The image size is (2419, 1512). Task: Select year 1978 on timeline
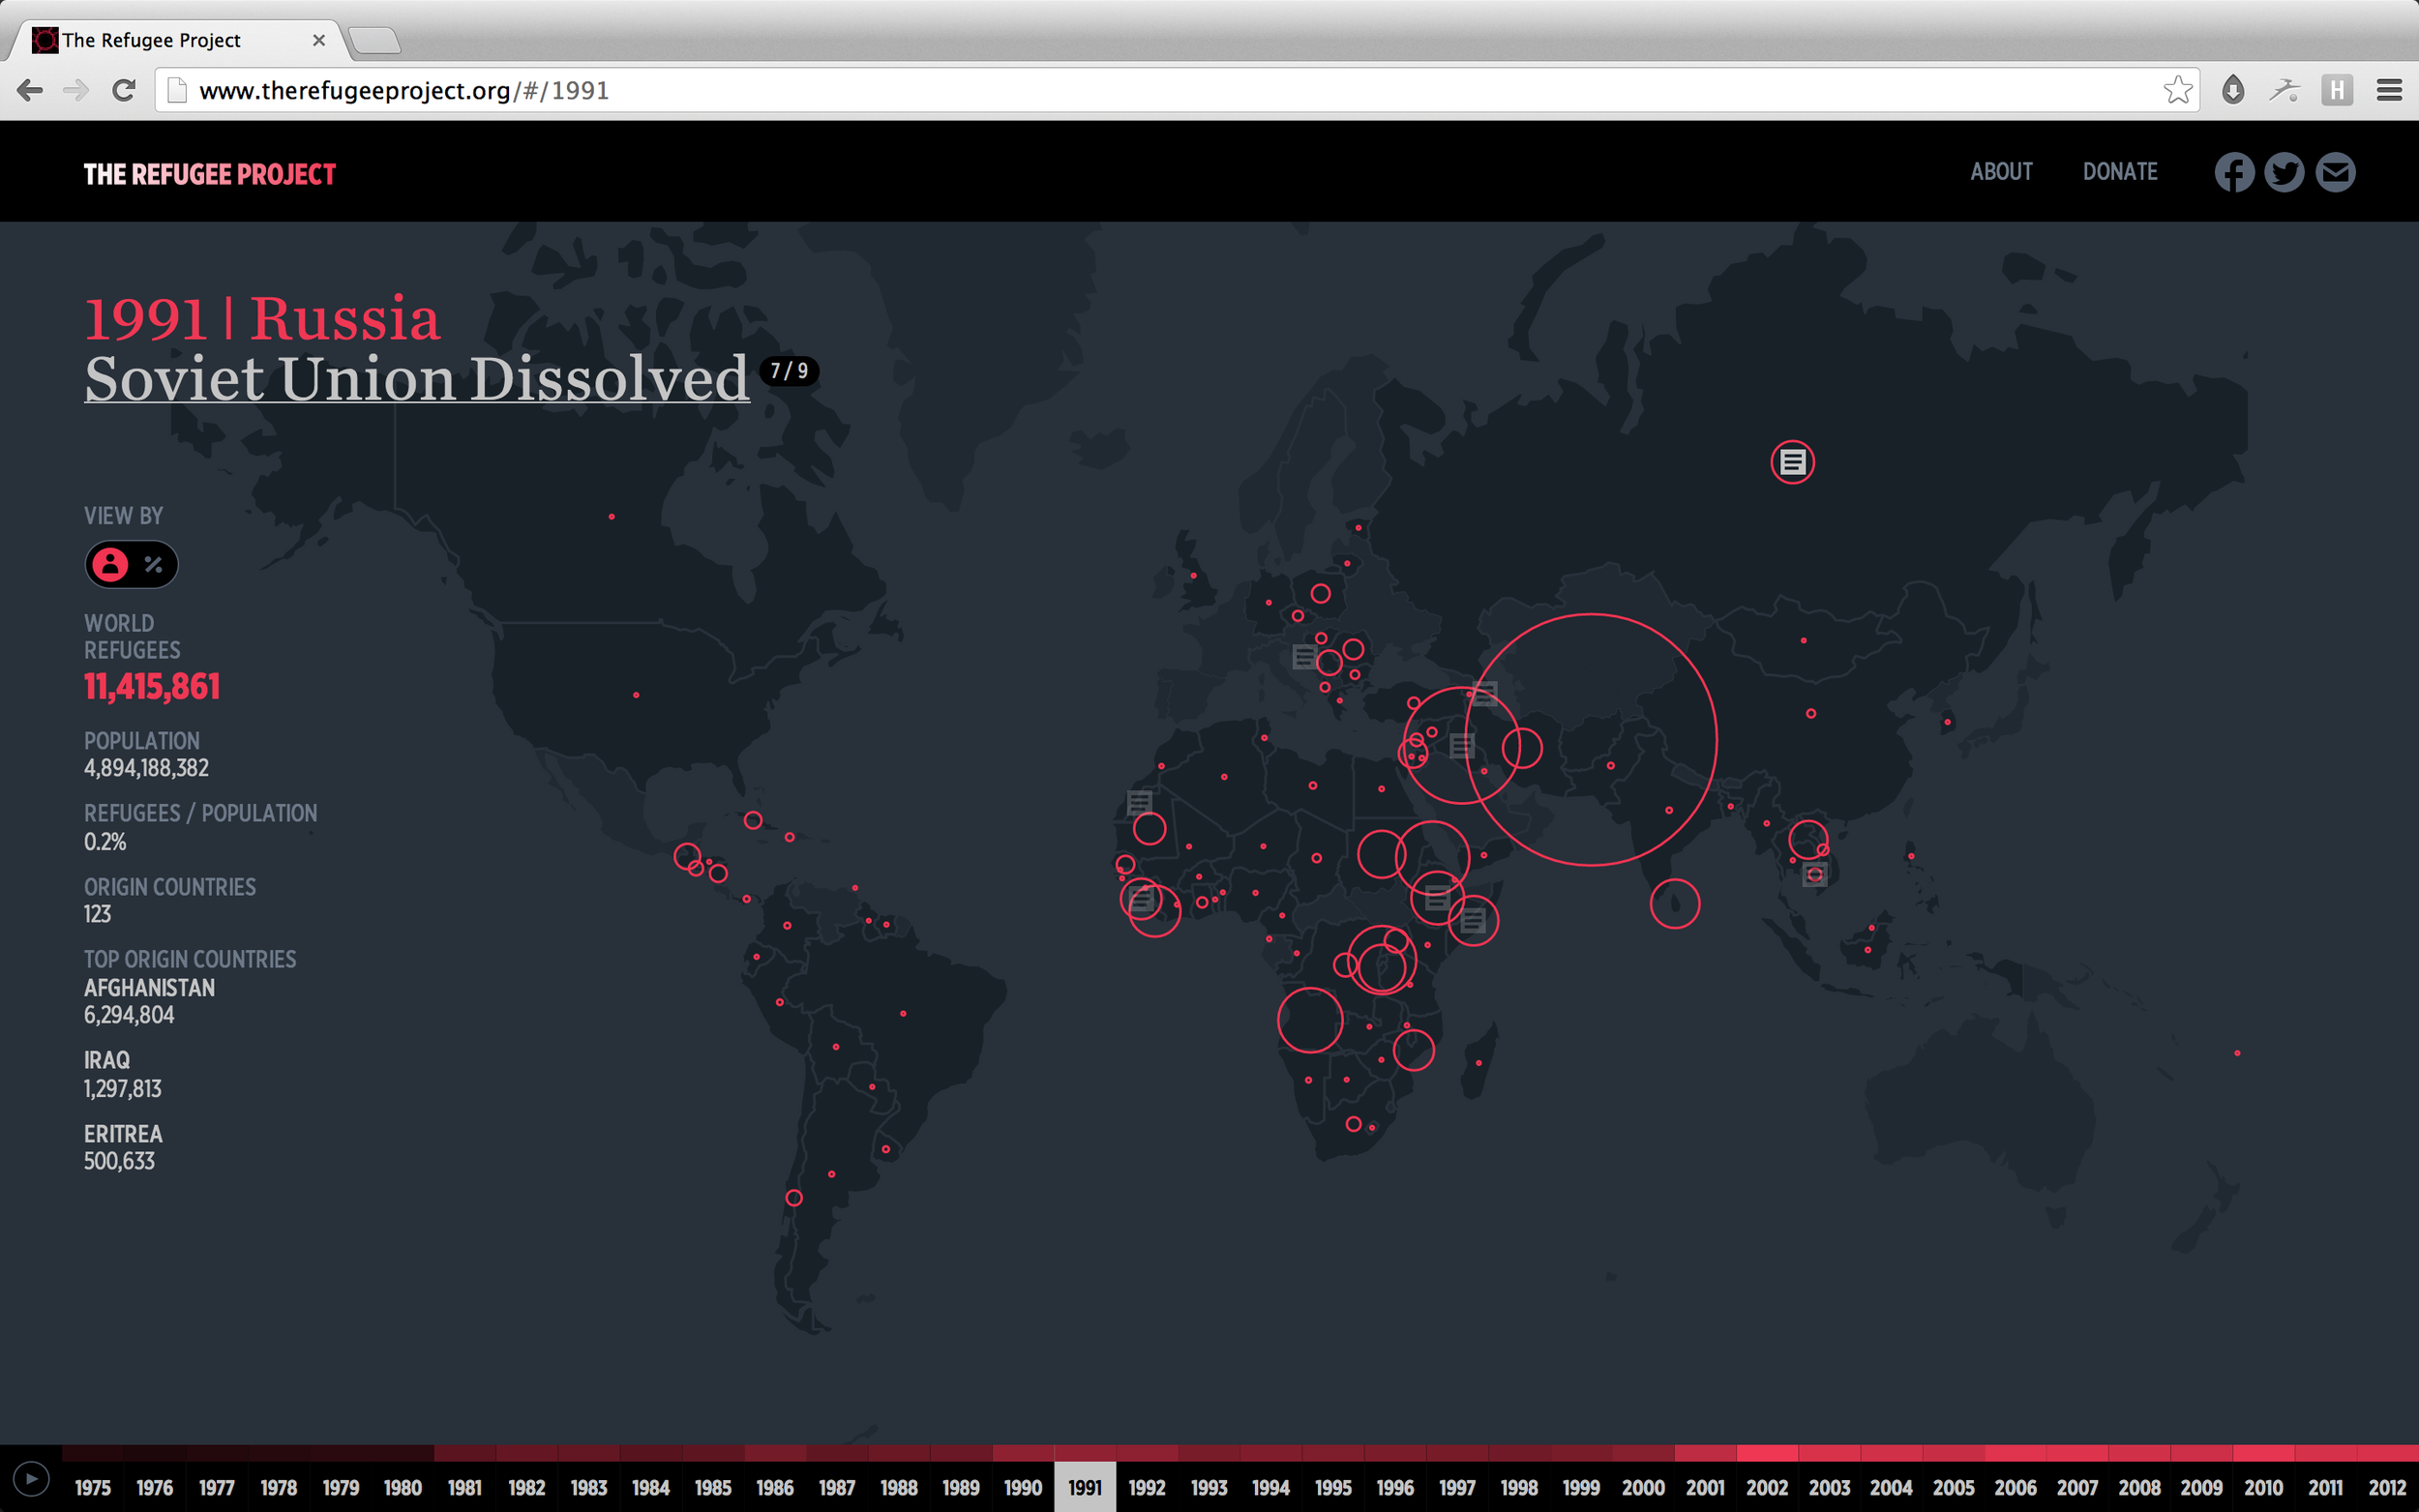coord(279,1487)
